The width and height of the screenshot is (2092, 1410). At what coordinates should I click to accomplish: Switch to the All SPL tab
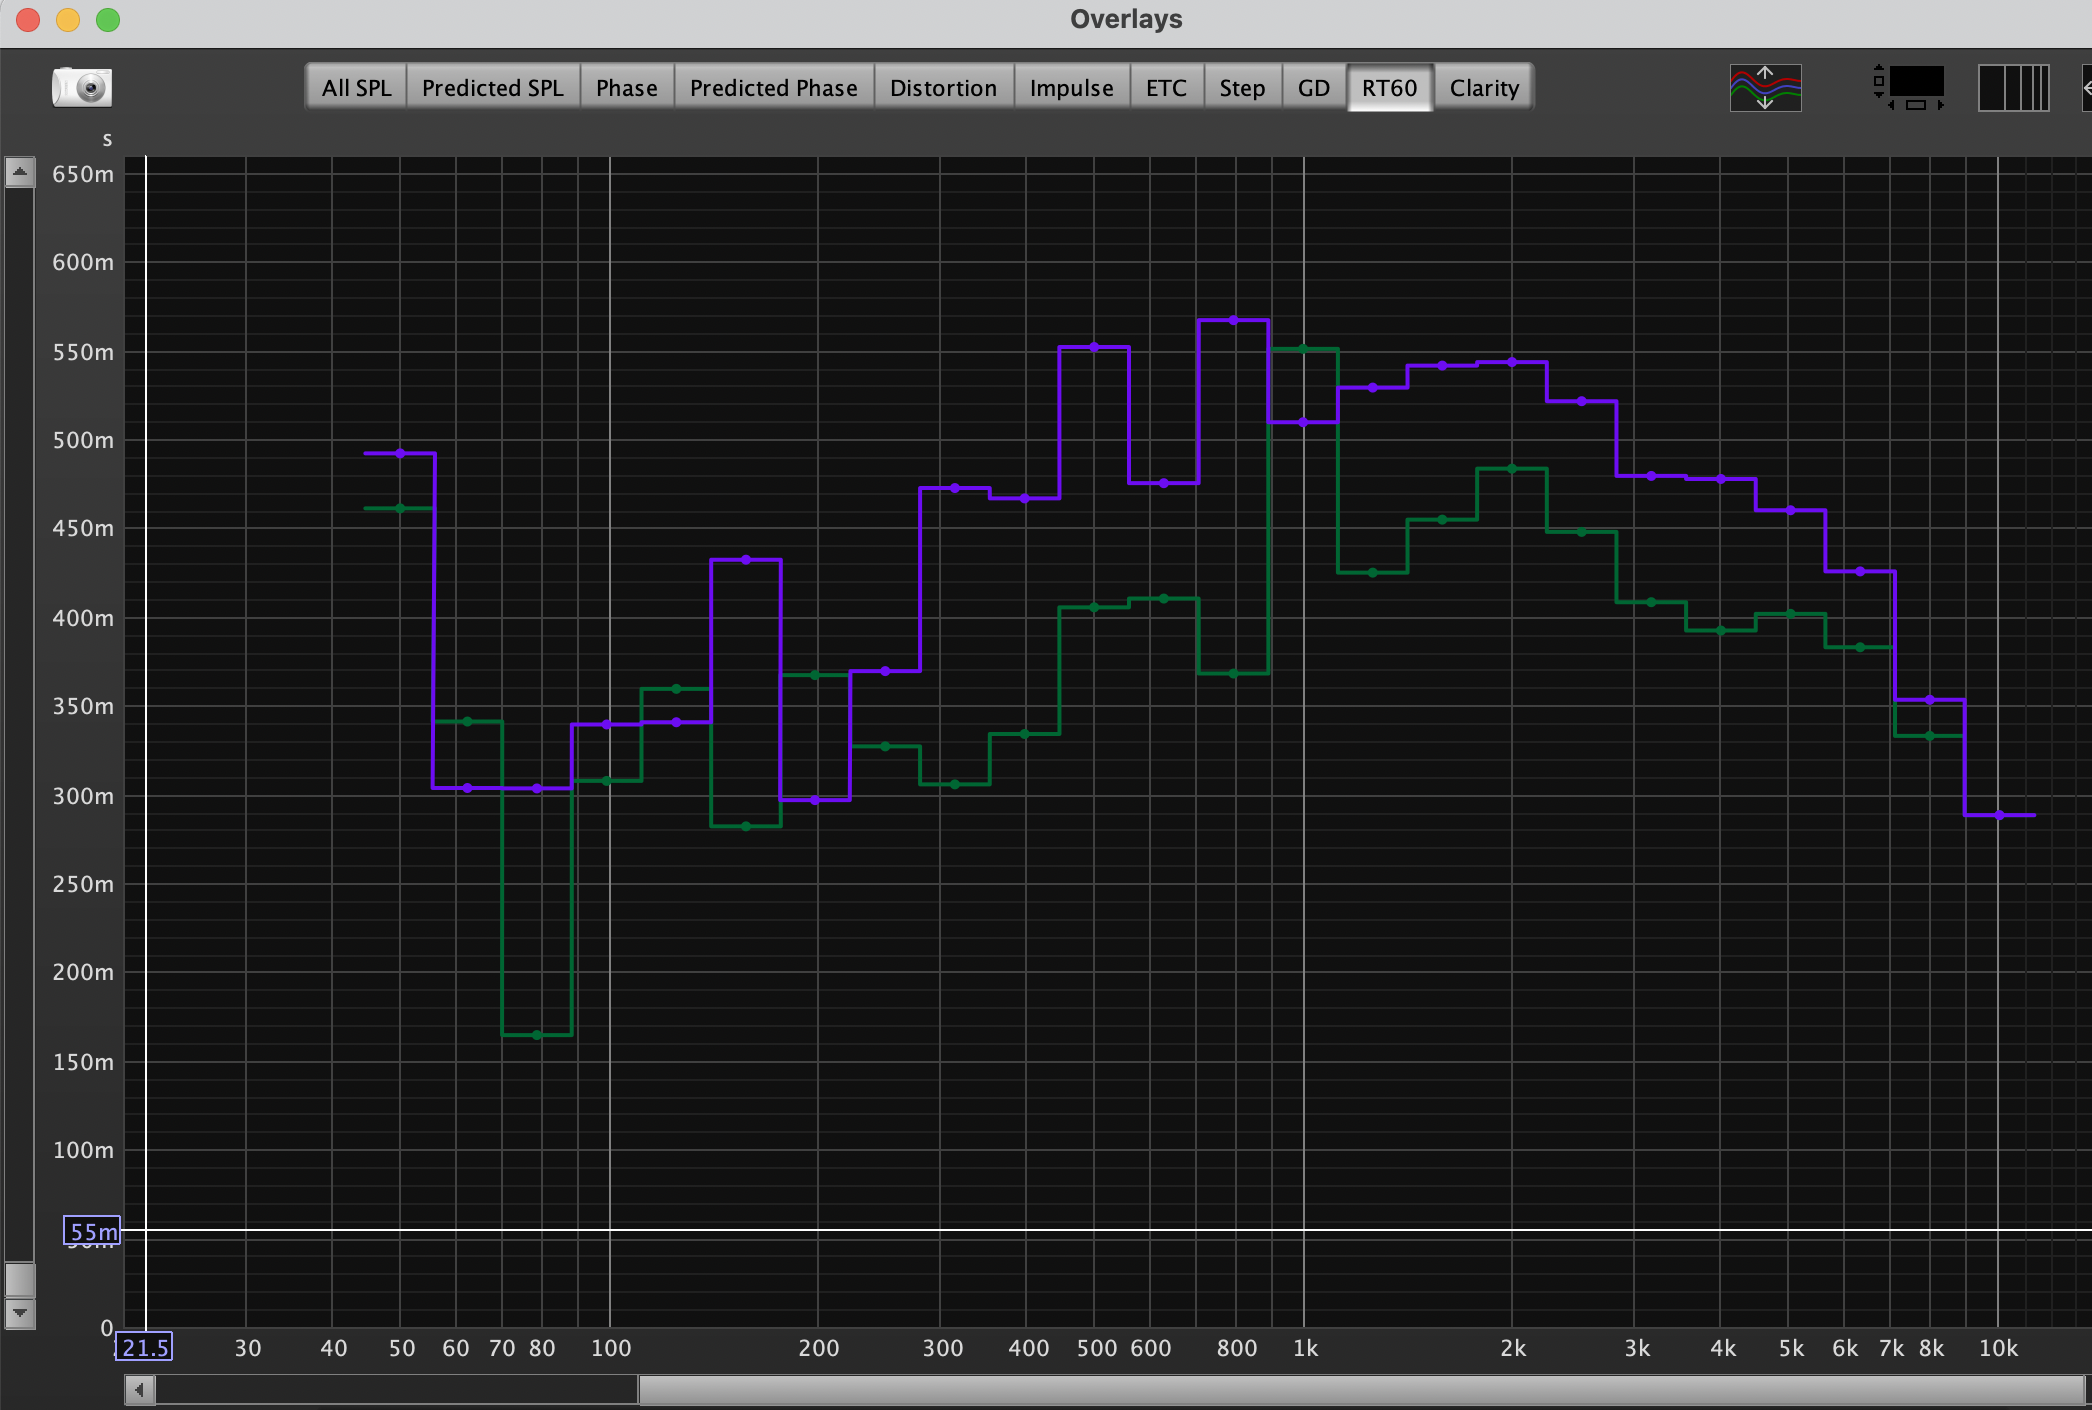coord(356,88)
